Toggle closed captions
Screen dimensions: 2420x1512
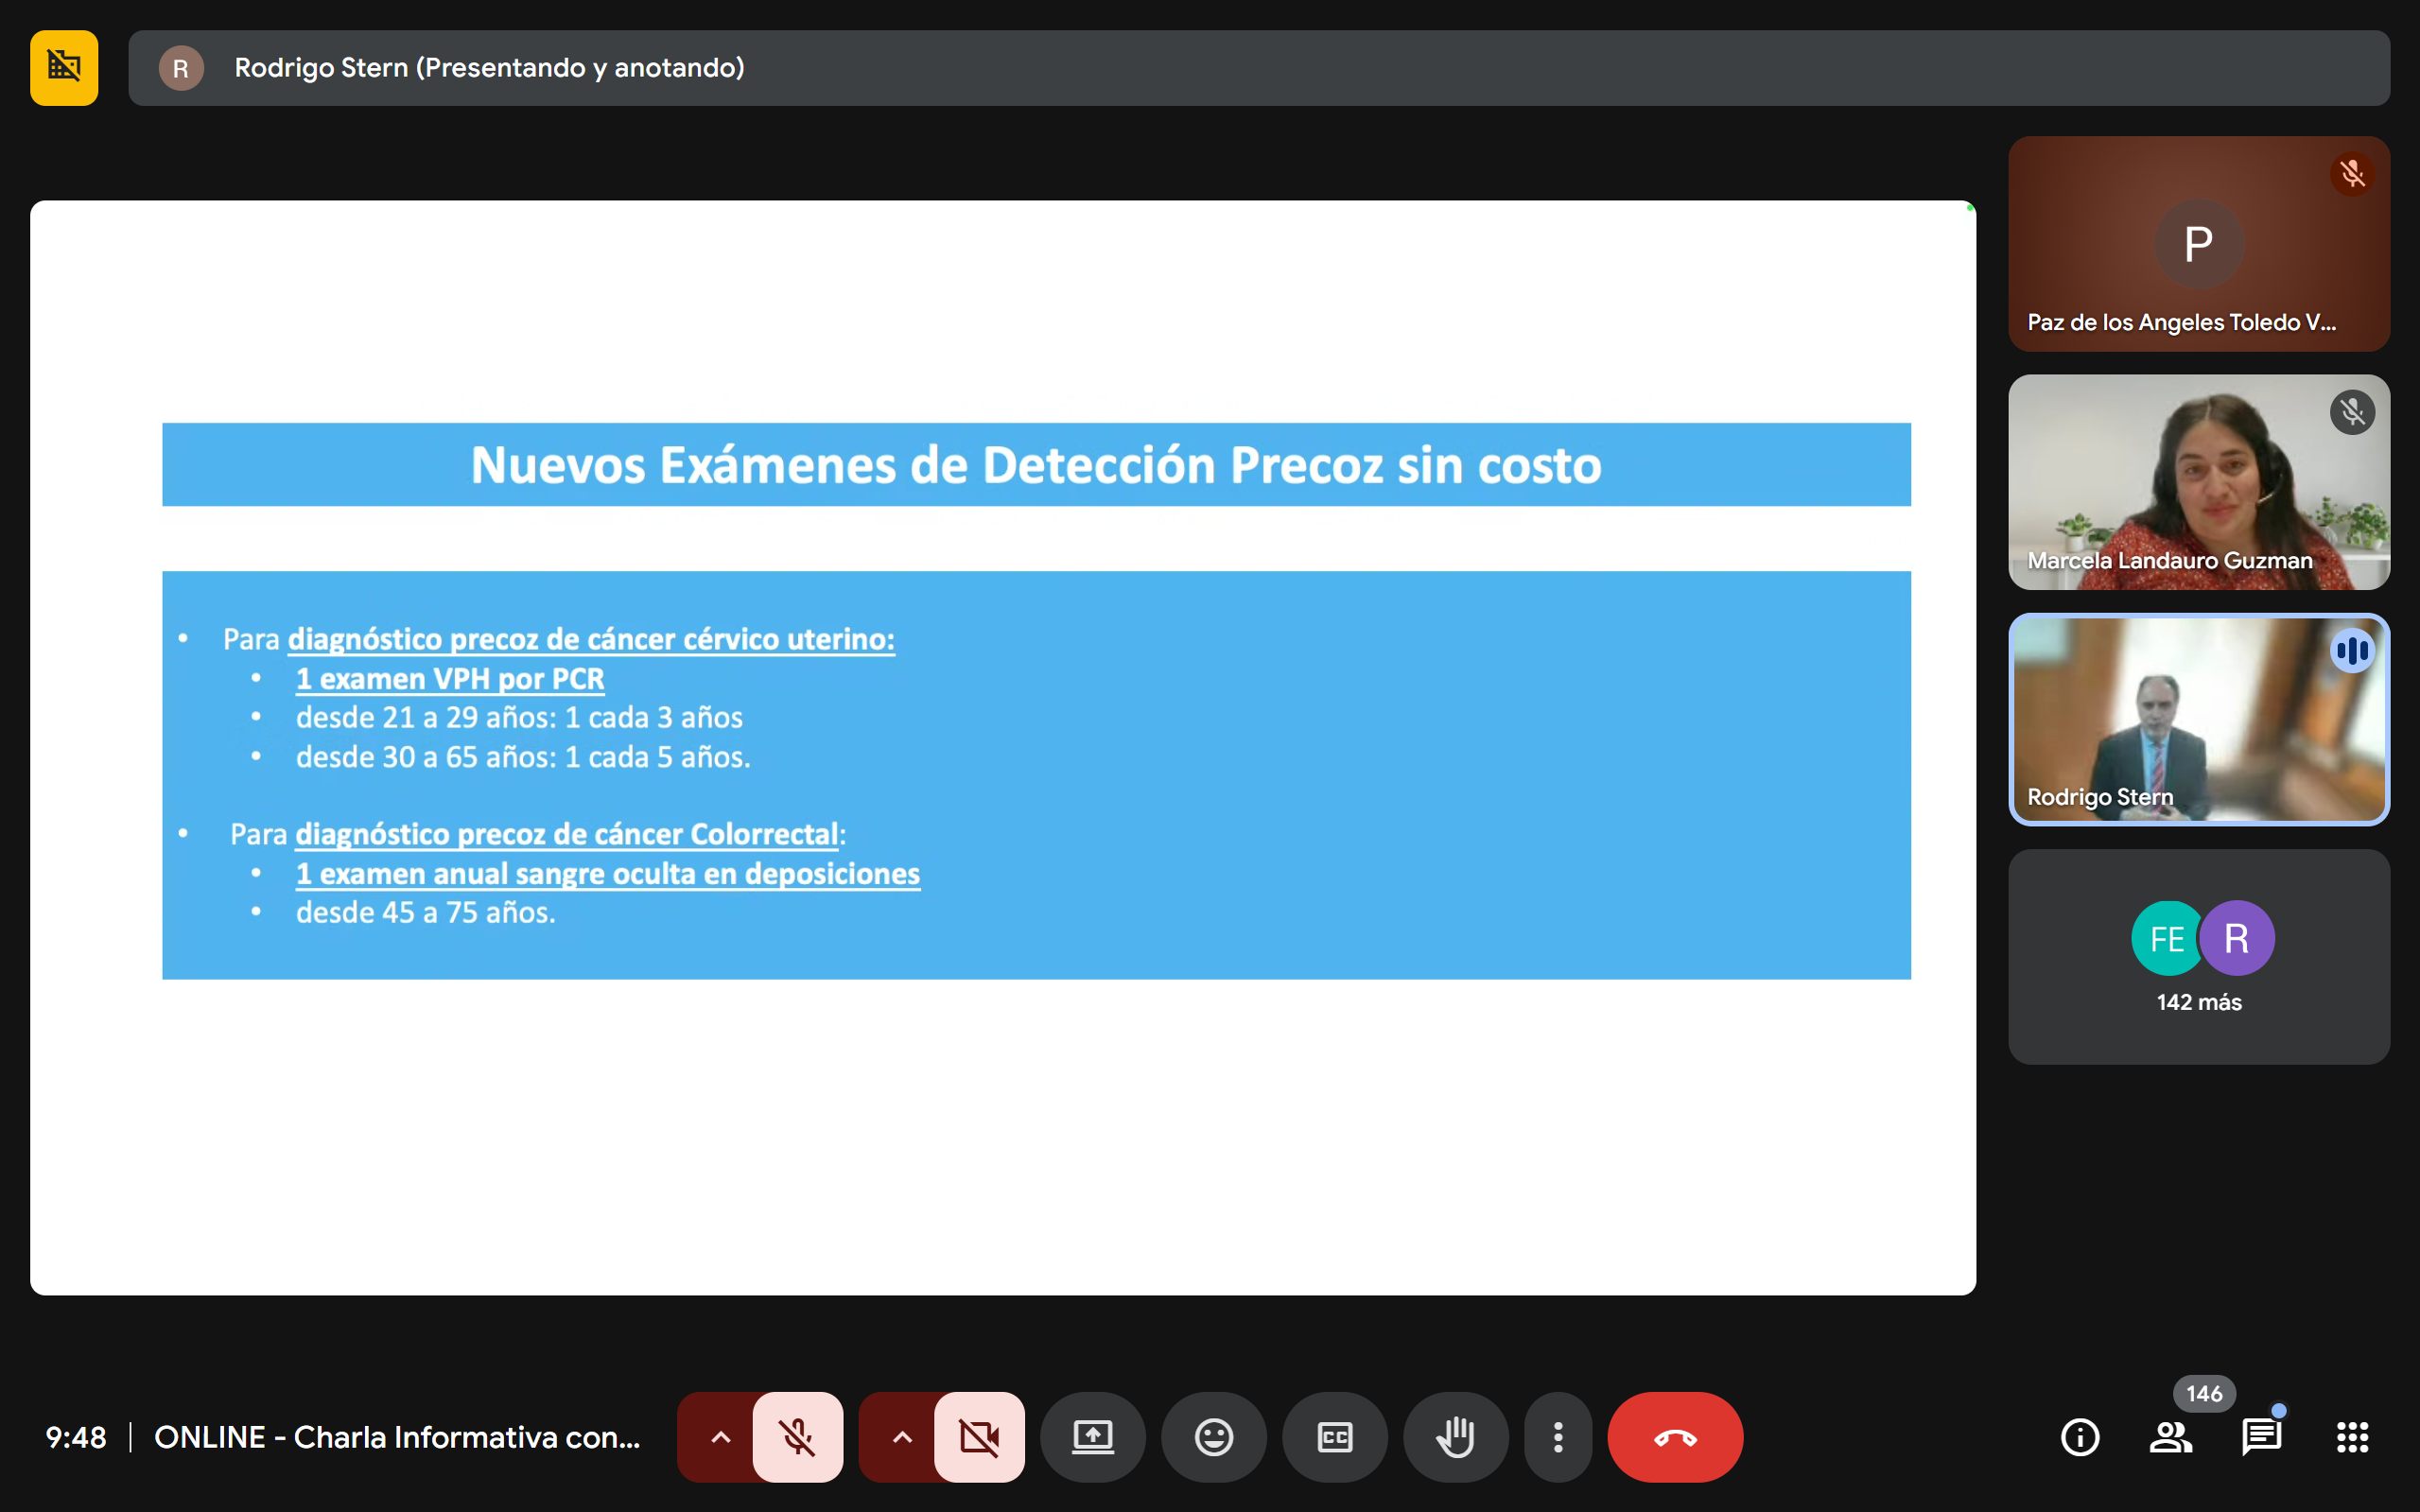pos(1334,1437)
